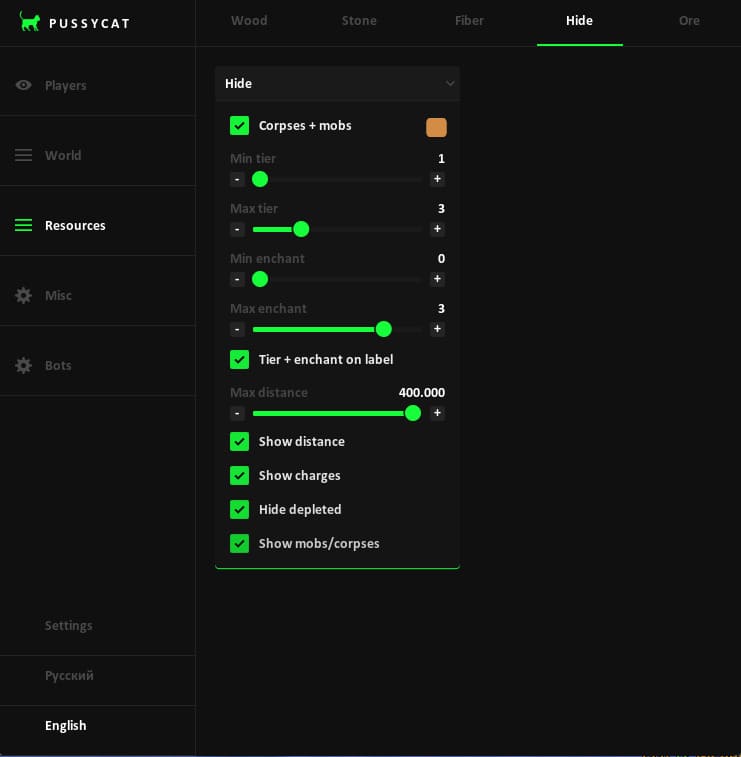Increase Min tier with plus button
This screenshot has height=757, width=741.
[437, 179]
